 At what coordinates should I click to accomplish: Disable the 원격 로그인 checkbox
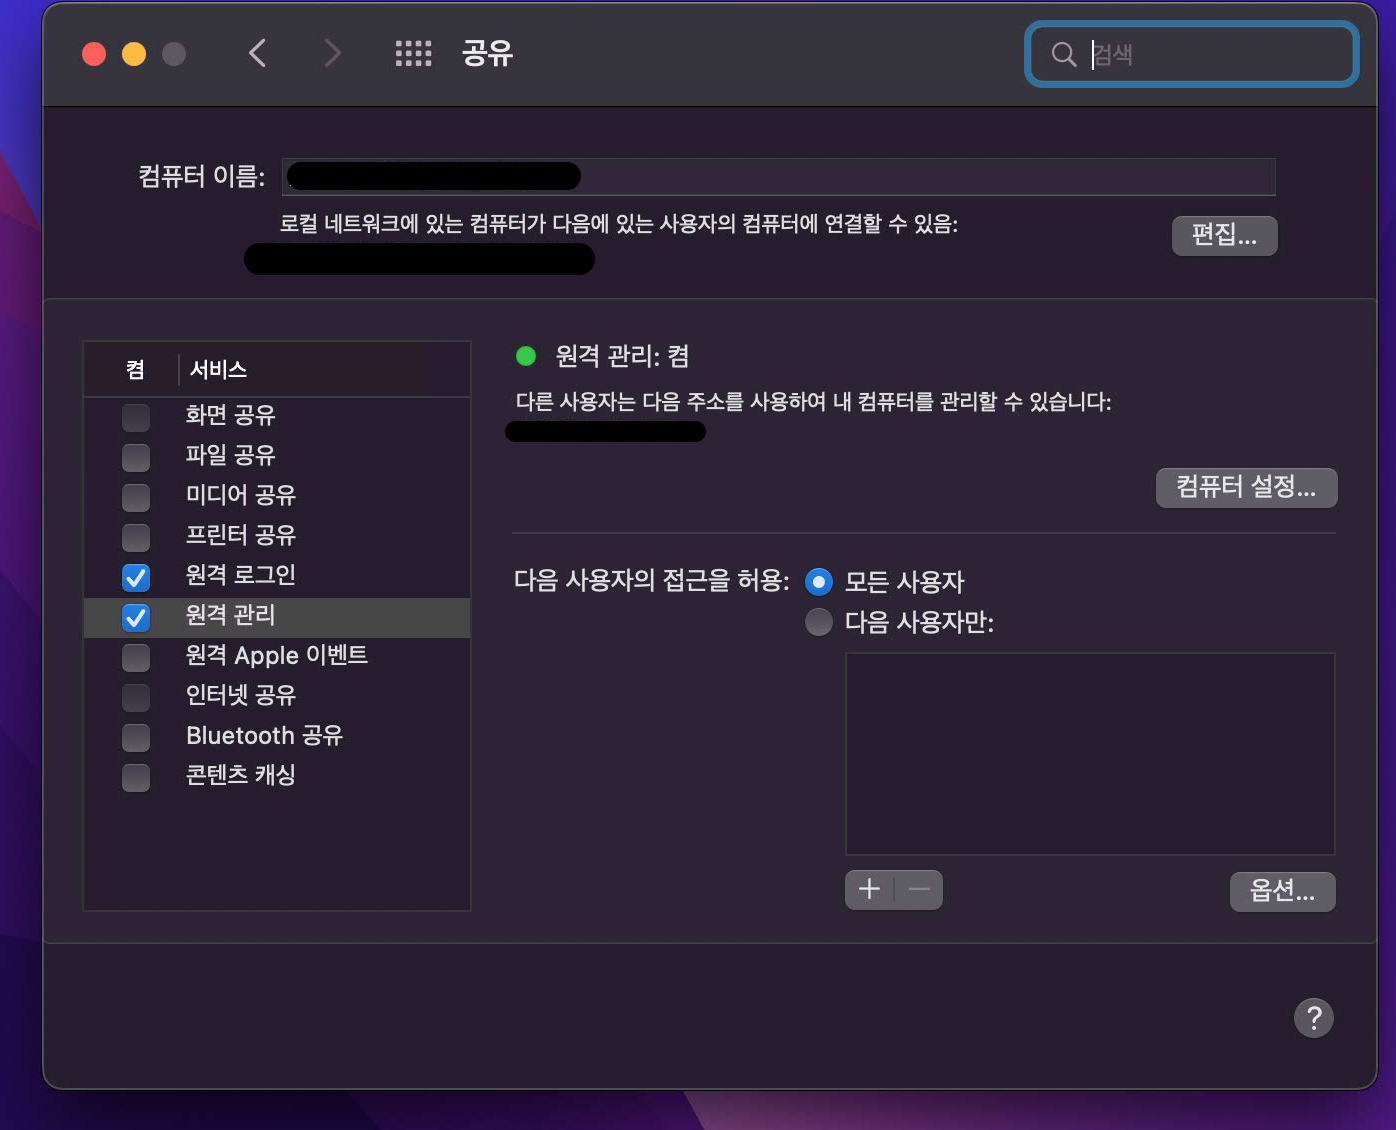tap(136, 577)
